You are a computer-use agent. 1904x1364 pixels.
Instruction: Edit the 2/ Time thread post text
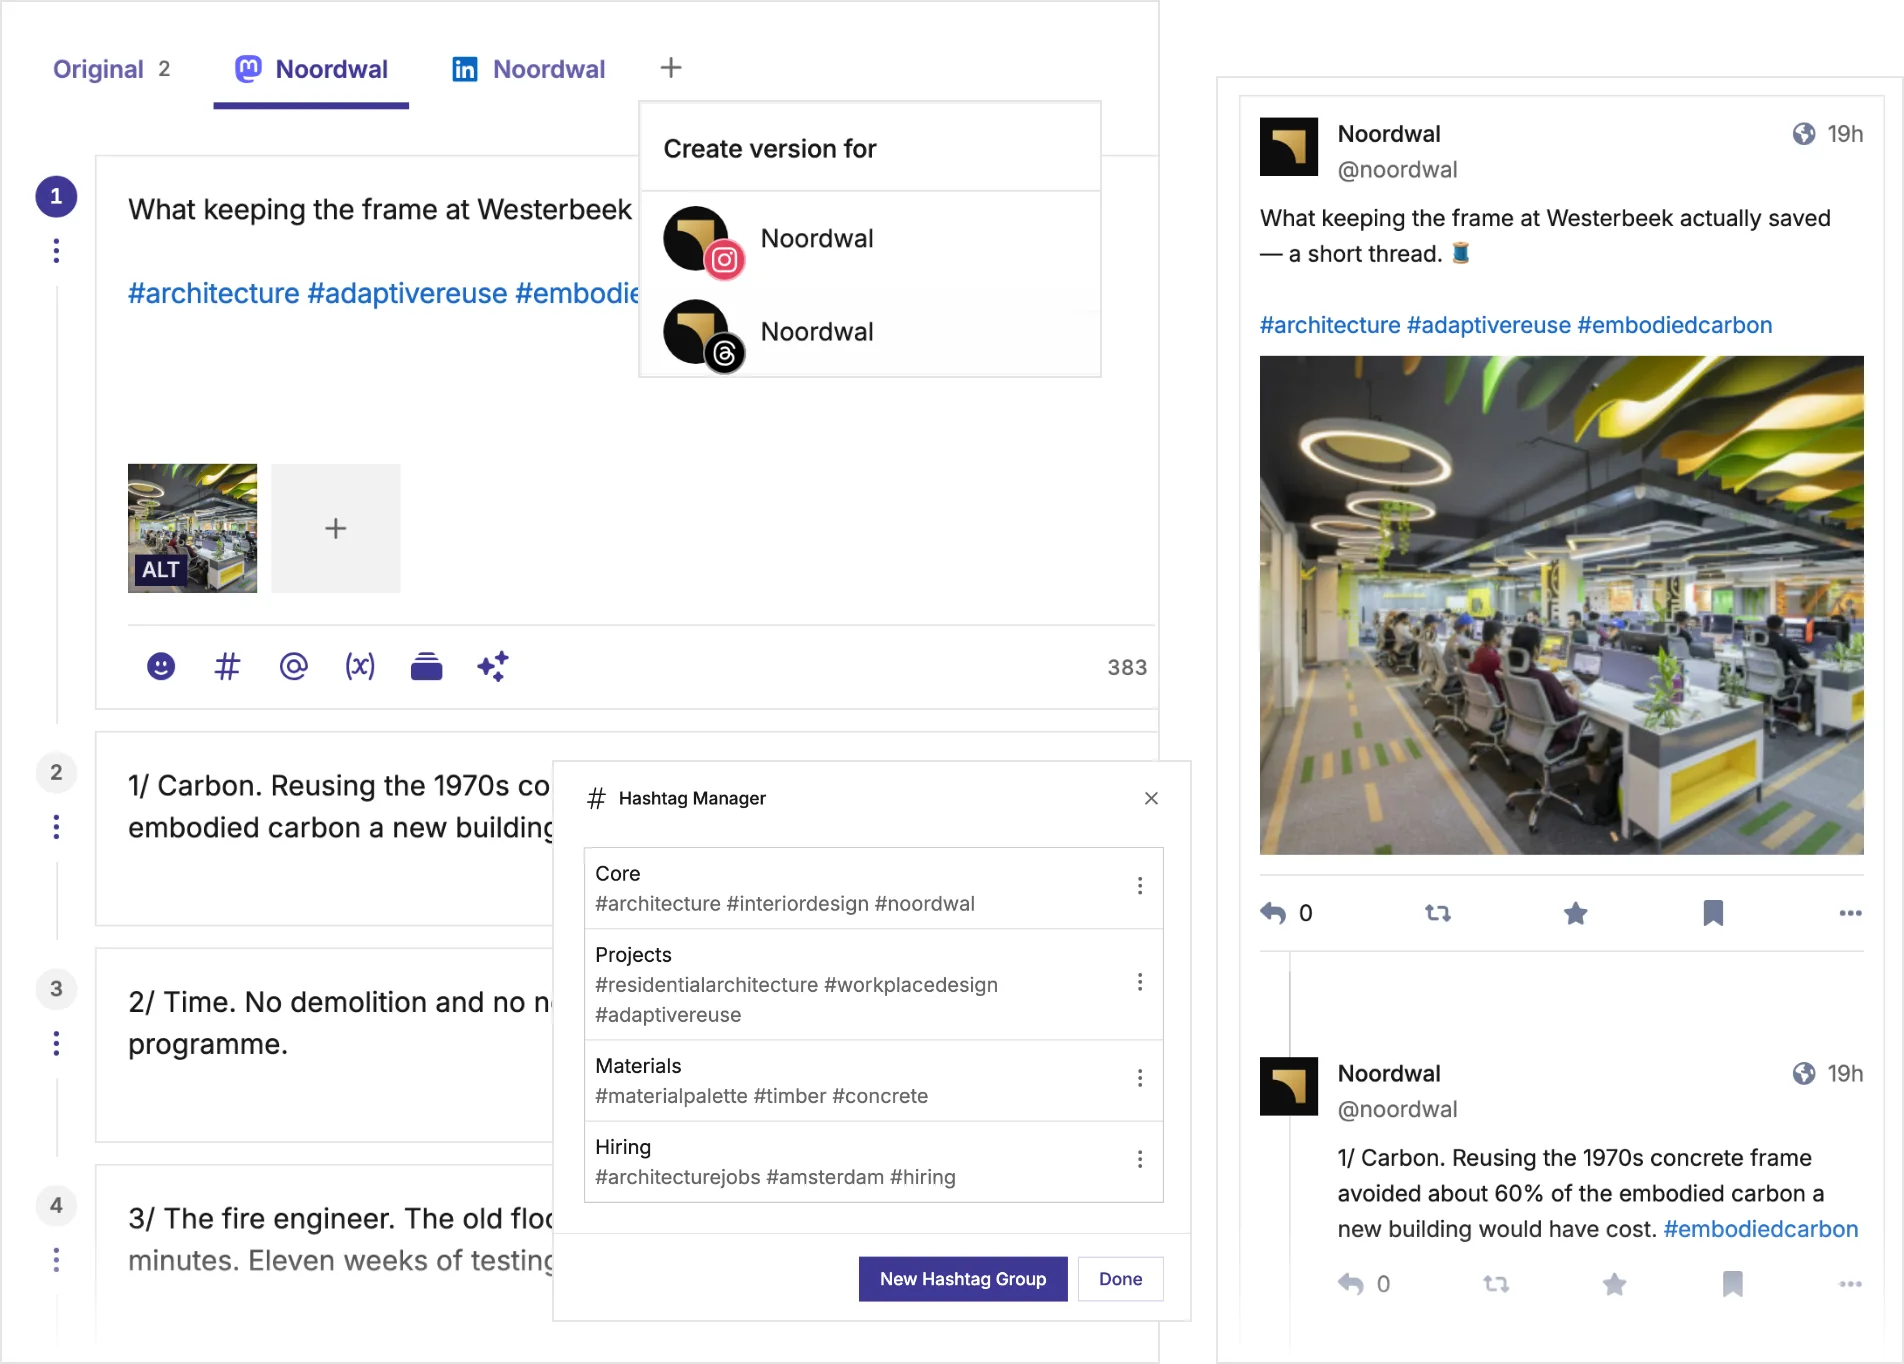pos(340,1023)
